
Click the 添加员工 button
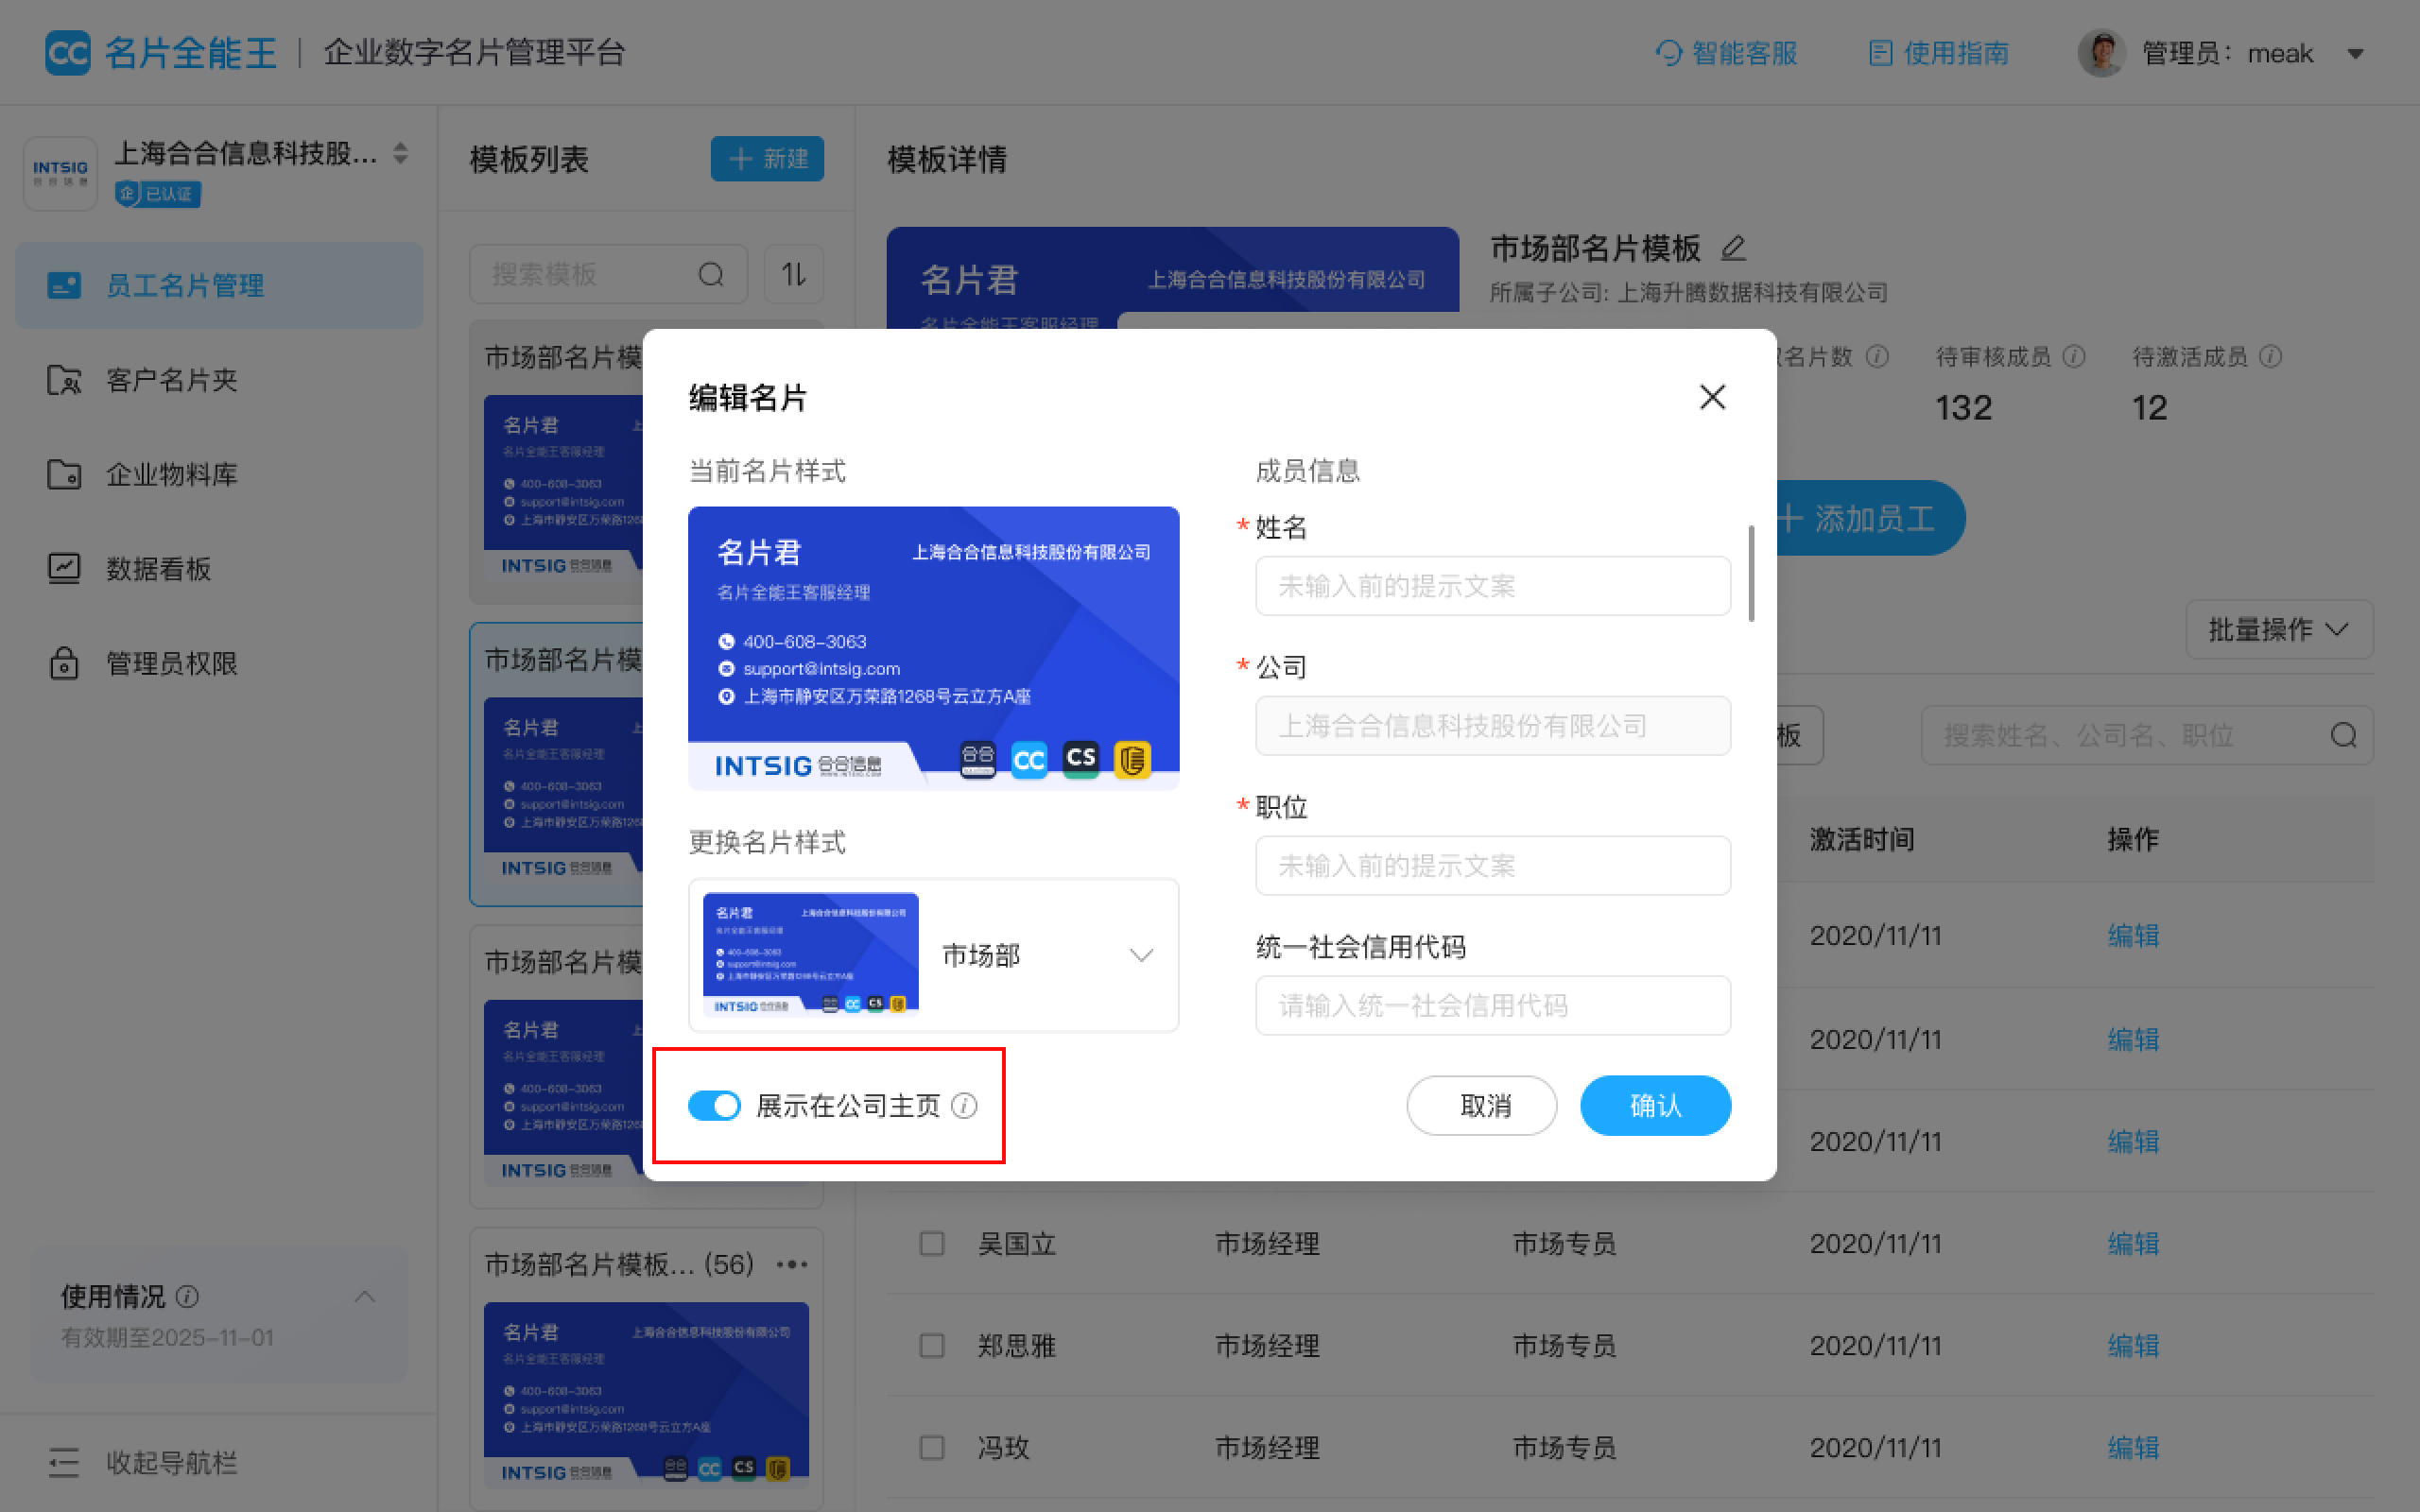(1860, 518)
